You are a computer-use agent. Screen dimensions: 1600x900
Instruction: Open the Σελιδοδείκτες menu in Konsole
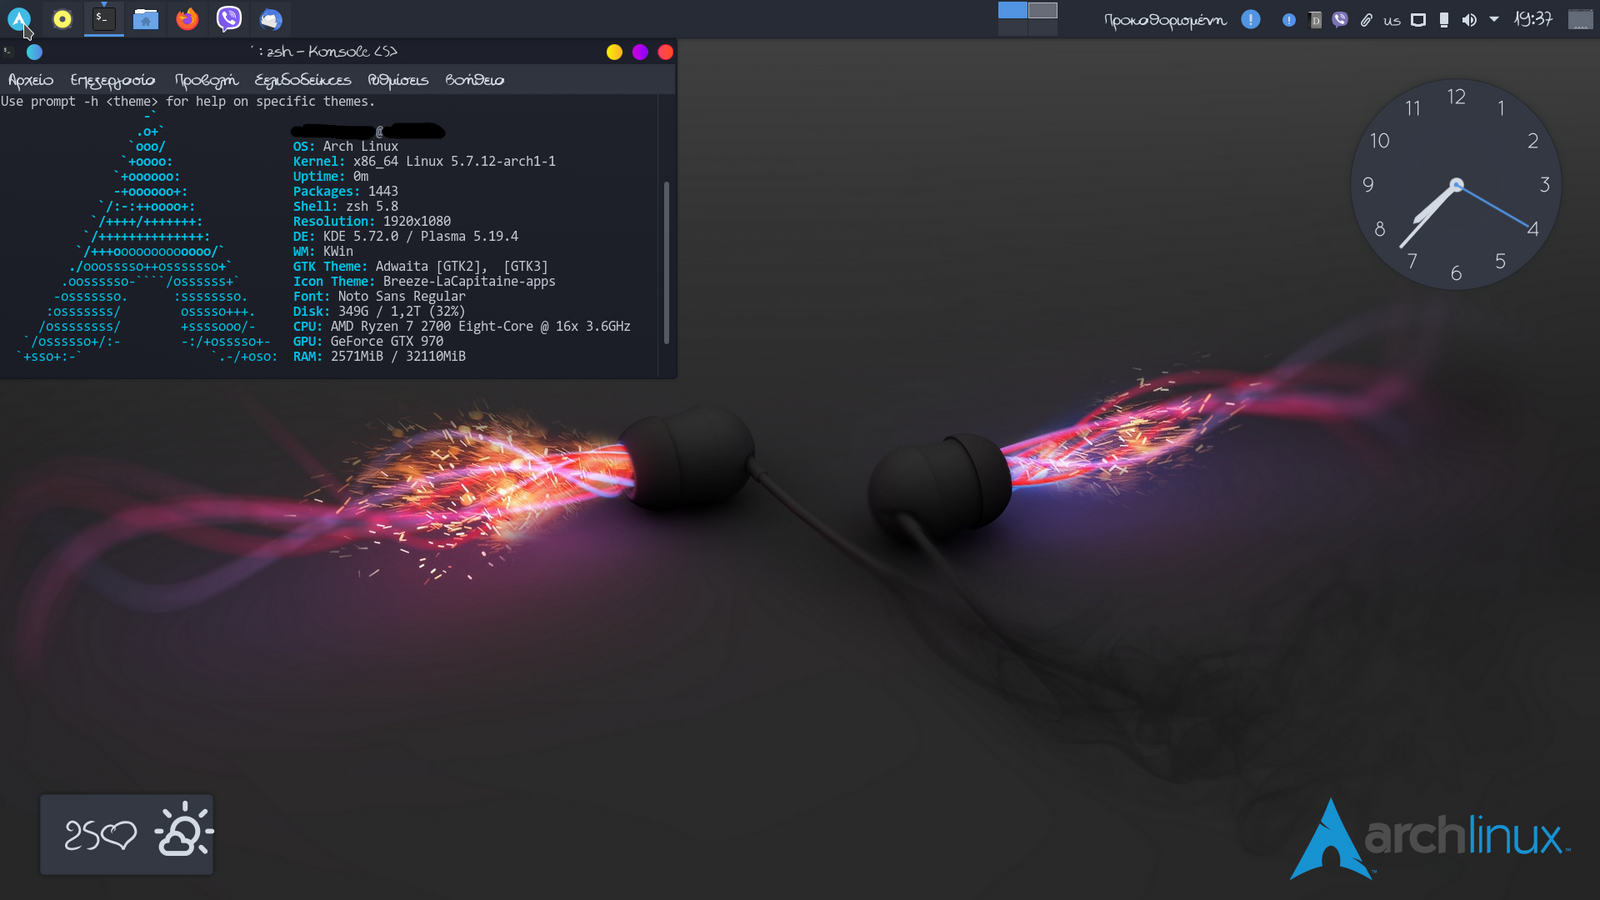click(x=303, y=80)
